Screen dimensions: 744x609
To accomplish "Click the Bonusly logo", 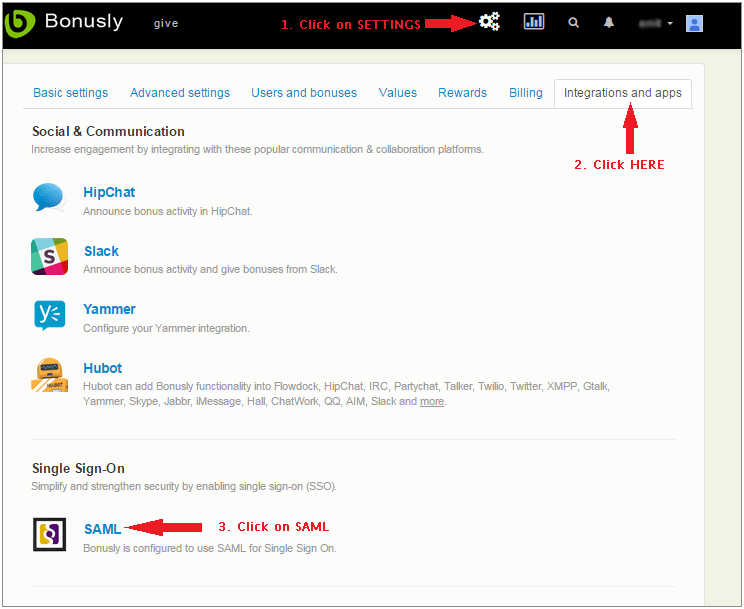I will (19, 23).
